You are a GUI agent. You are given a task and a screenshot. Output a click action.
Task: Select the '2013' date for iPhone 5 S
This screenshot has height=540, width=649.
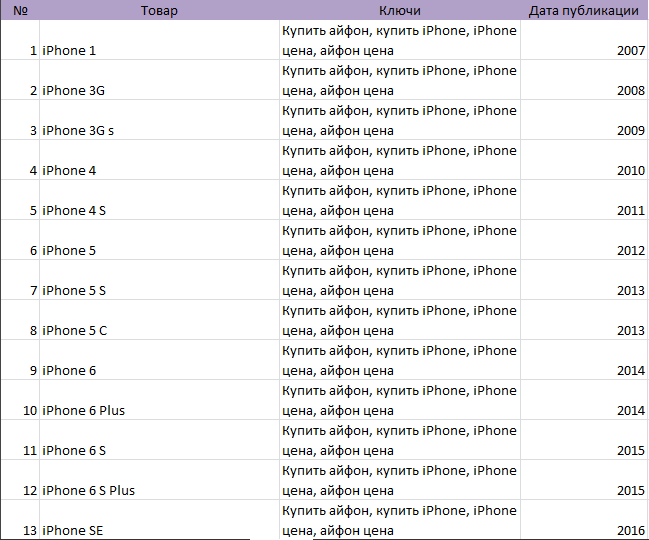pyautogui.click(x=584, y=280)
